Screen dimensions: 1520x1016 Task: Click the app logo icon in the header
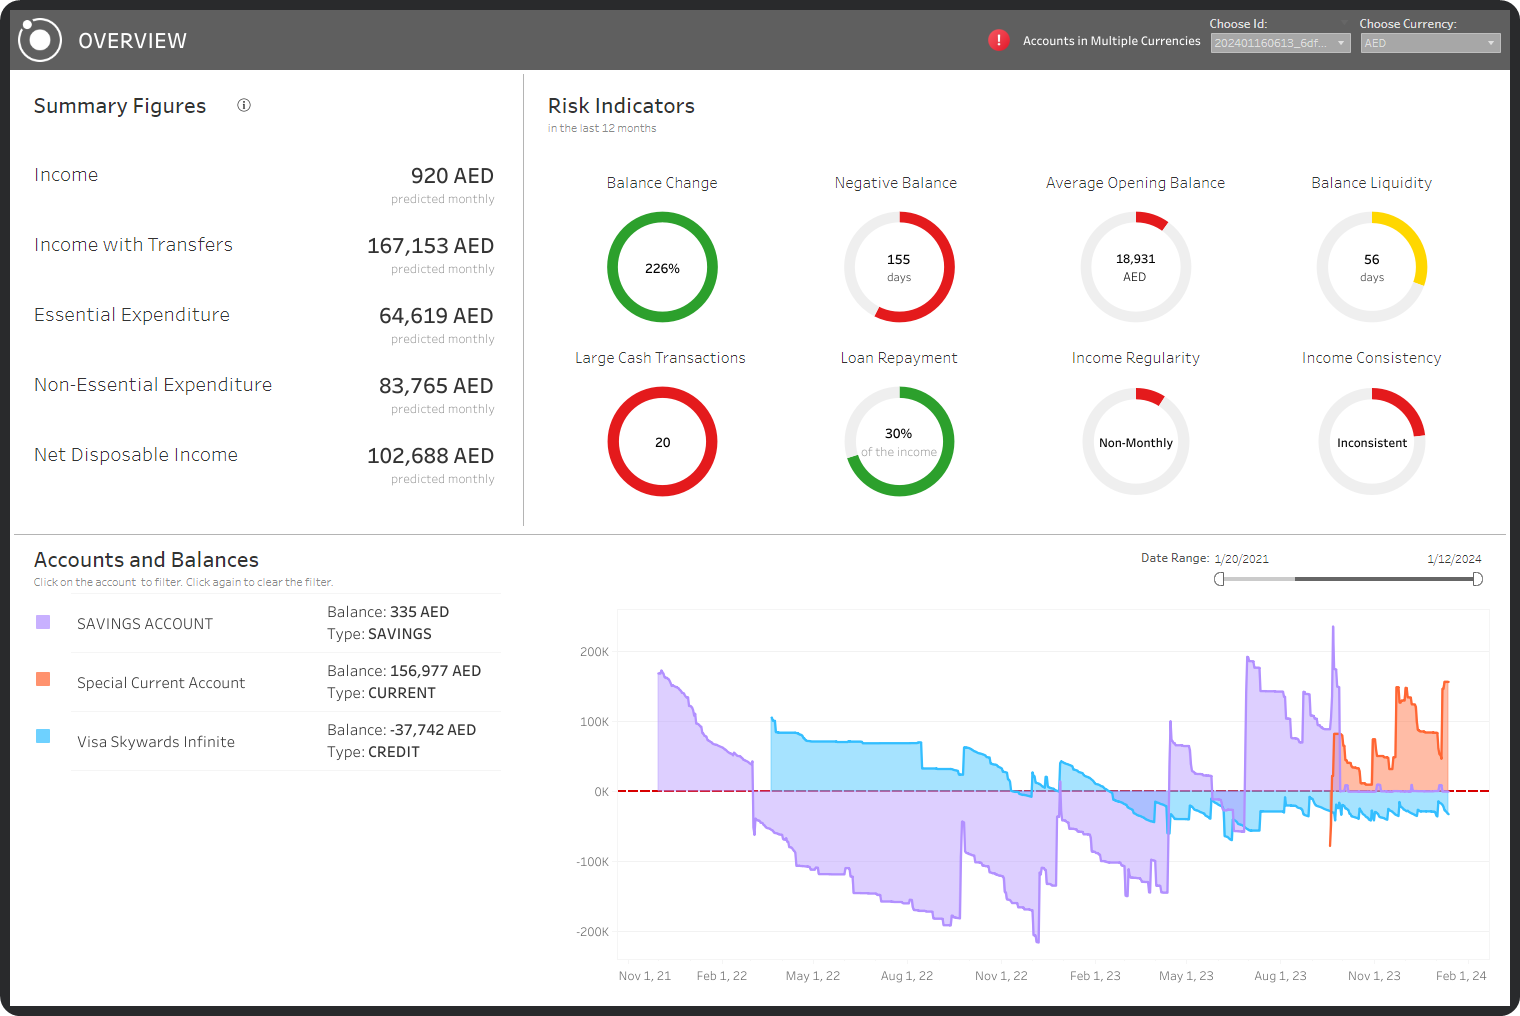point(40,40)
